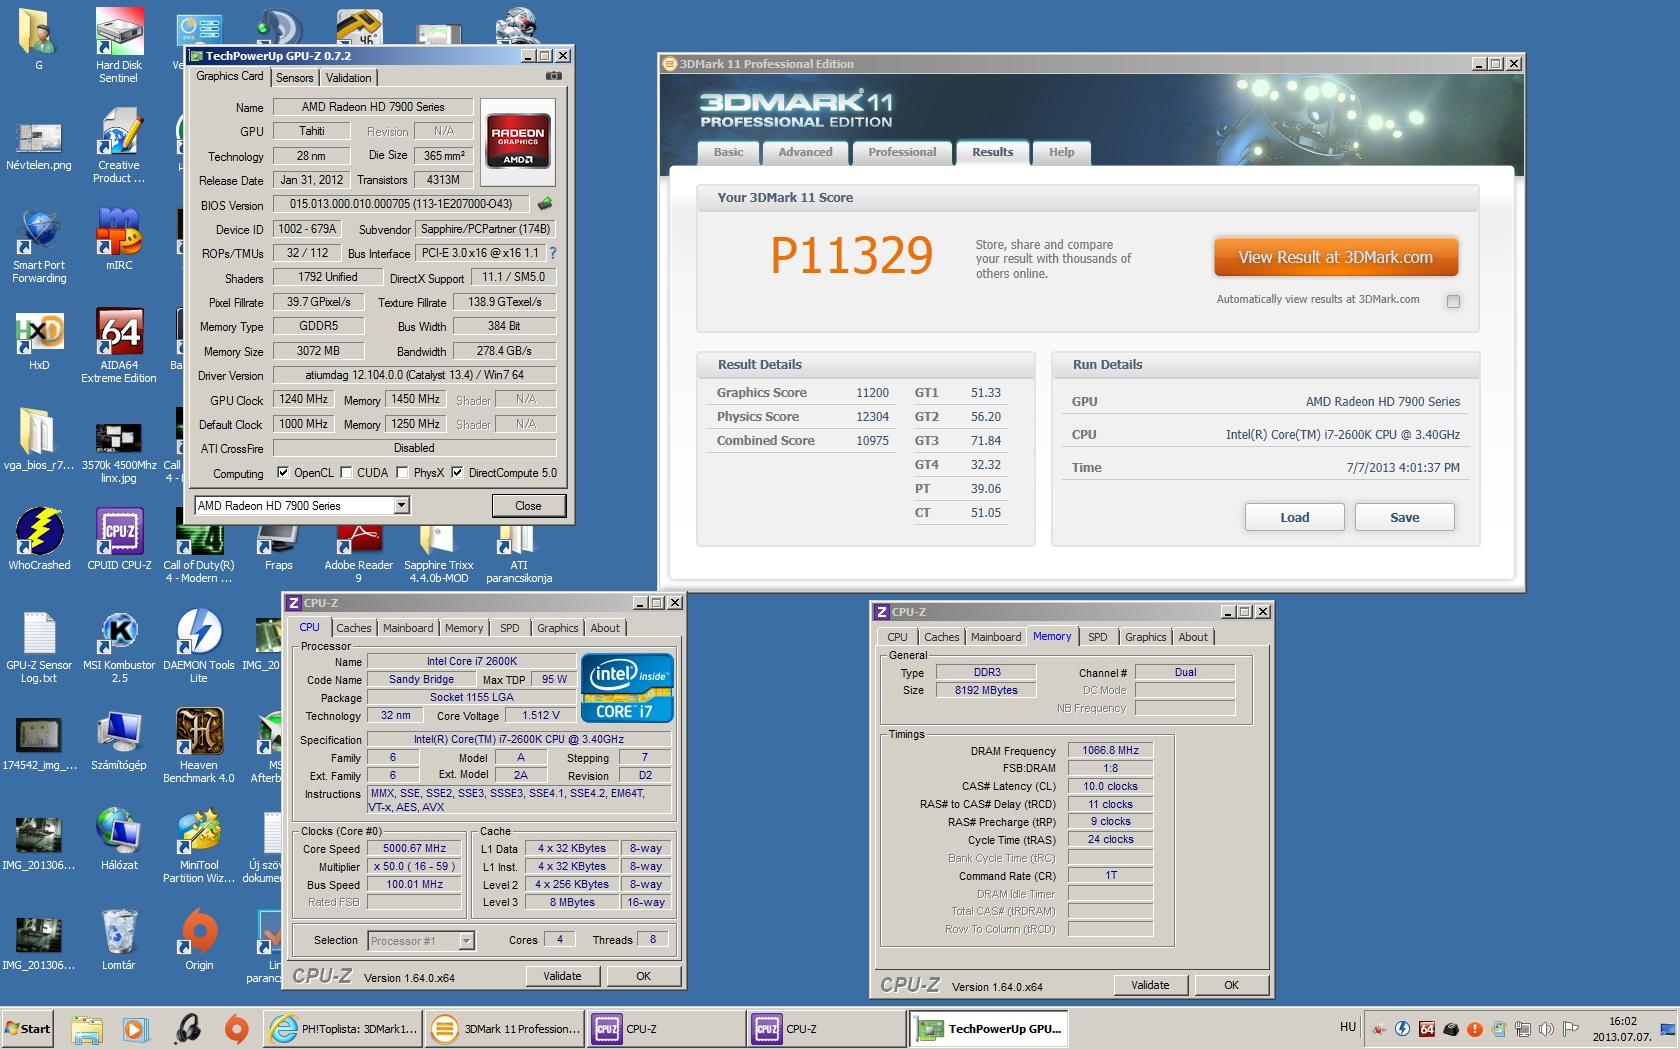Switch to 3DMark 11 Professional taskbar item
This screenshot has height=1050, width=1680.
[x=506, y=1029]
